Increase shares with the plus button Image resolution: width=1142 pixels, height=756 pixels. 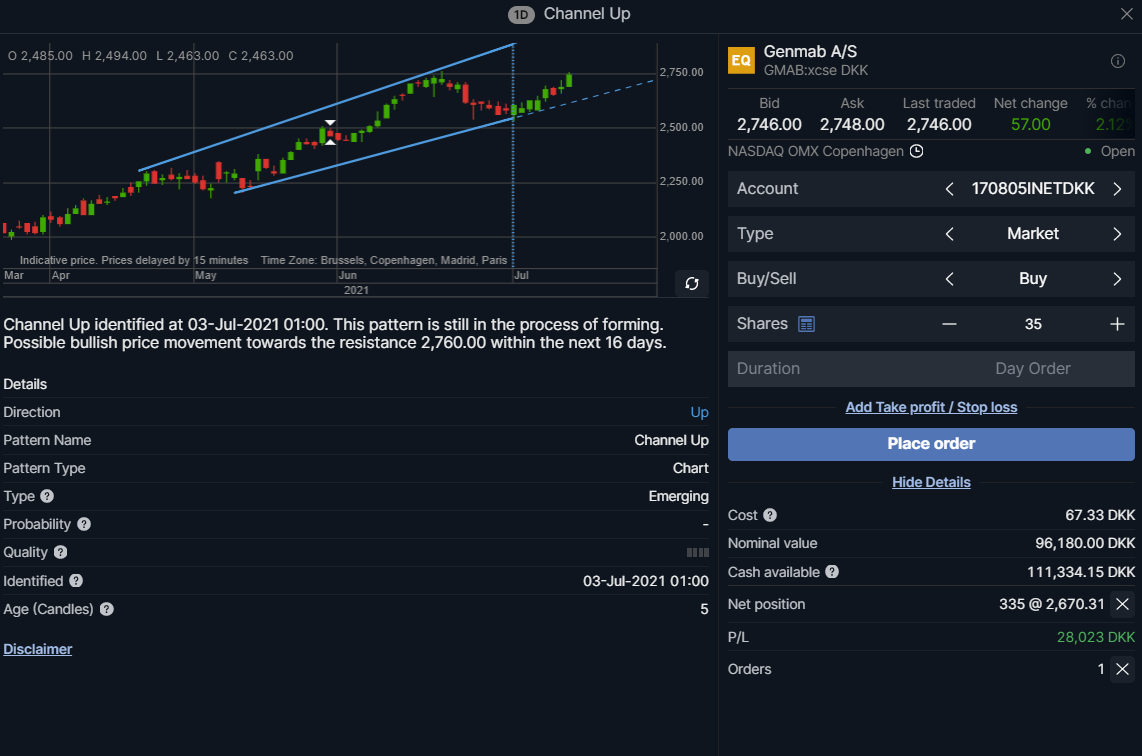(1117, 324)
